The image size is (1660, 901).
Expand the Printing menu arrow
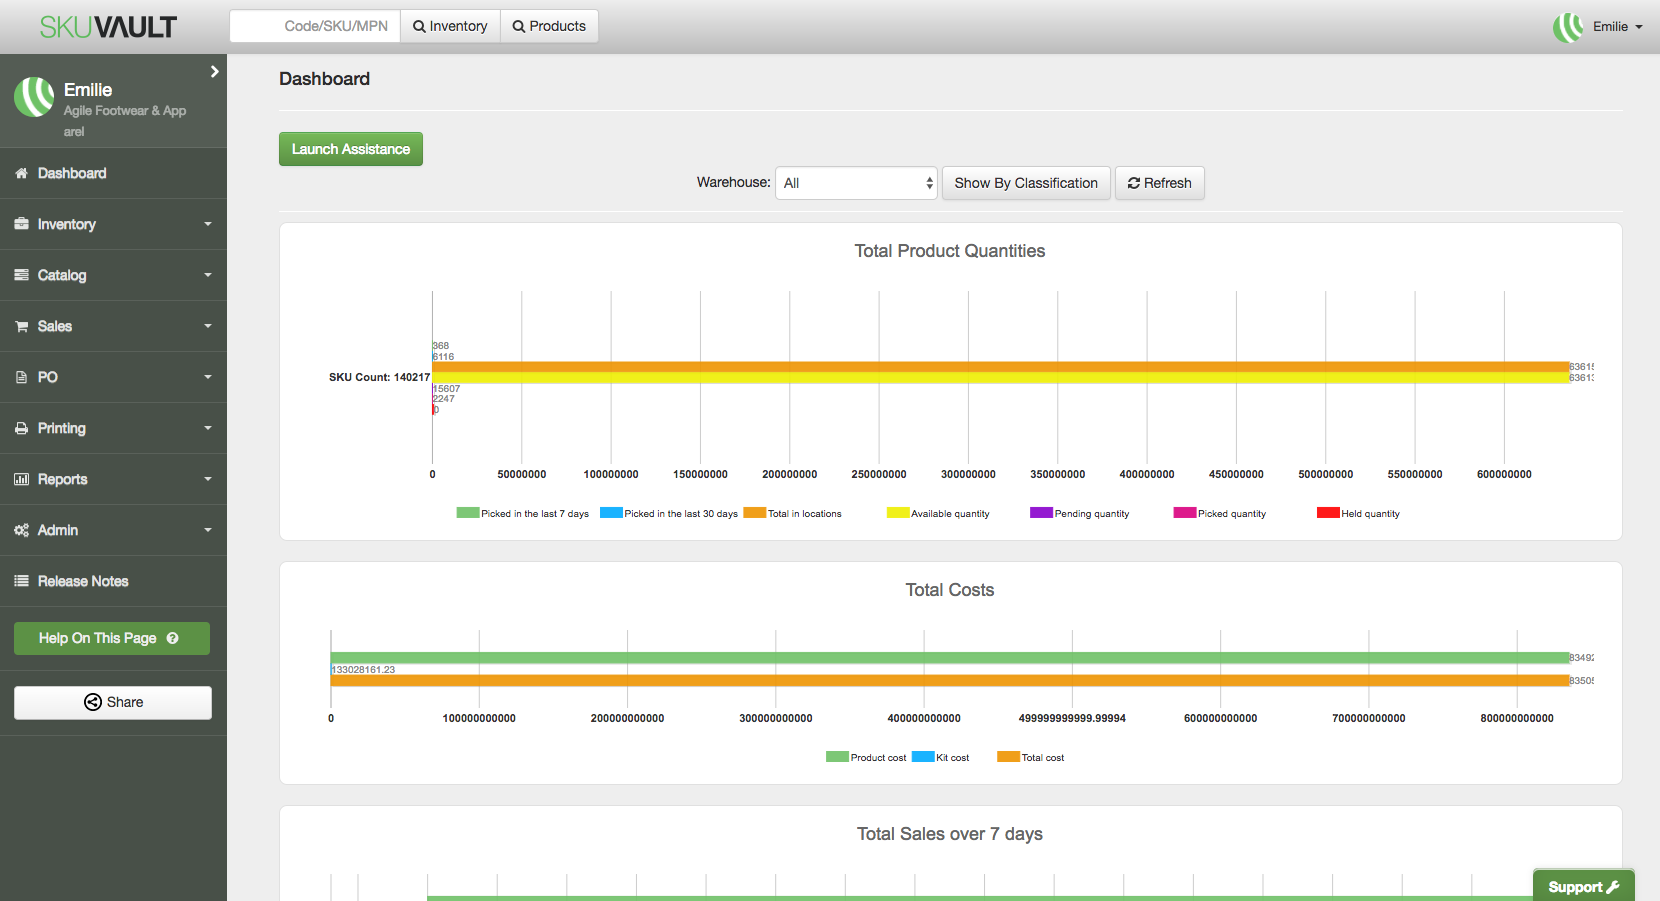[208, 428]
